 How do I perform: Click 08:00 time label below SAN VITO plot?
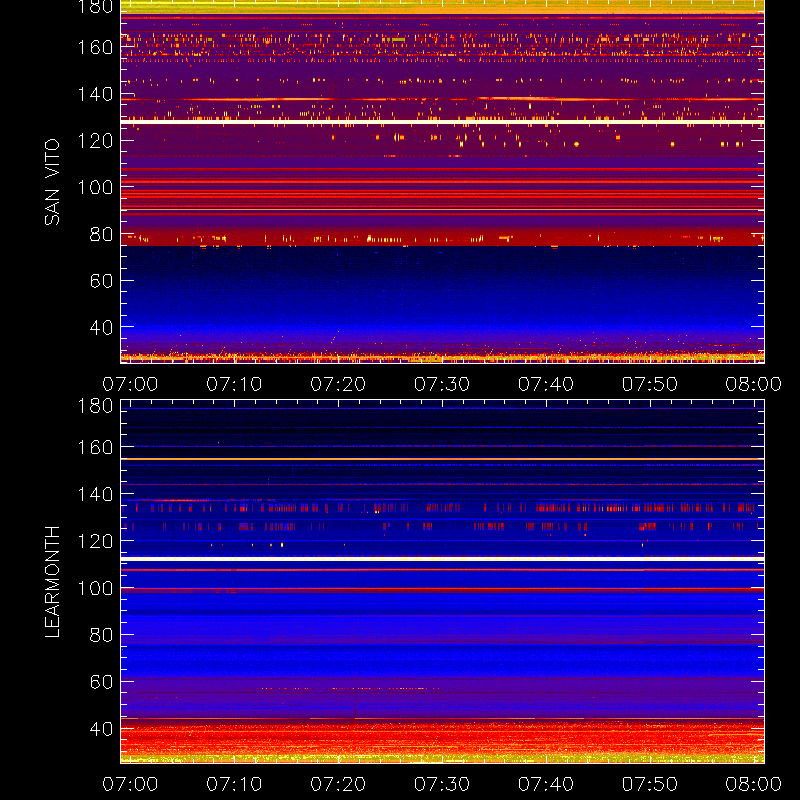[x=754, y=384]
